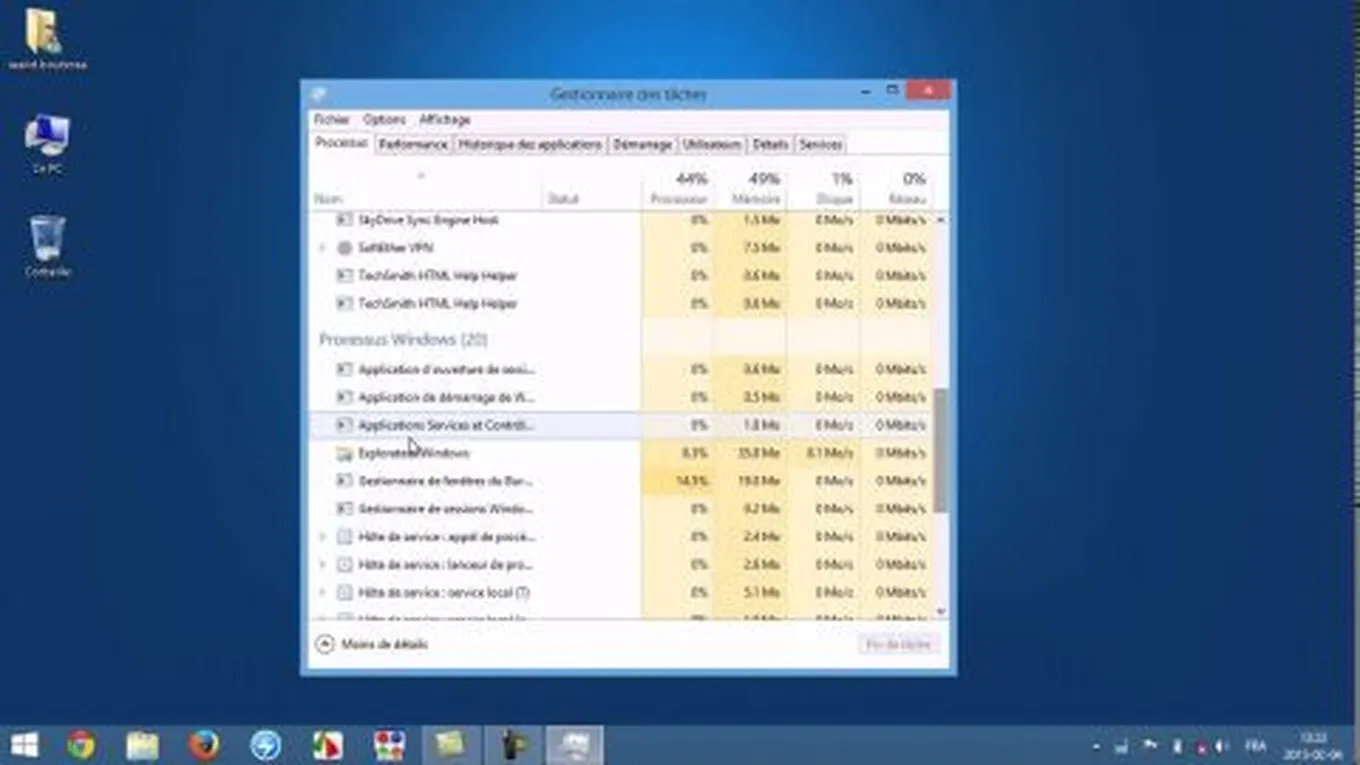This screenshot has width=1360, height=765.
Task: Click the Fin de tâche button
Action: [x=898, y=645]
